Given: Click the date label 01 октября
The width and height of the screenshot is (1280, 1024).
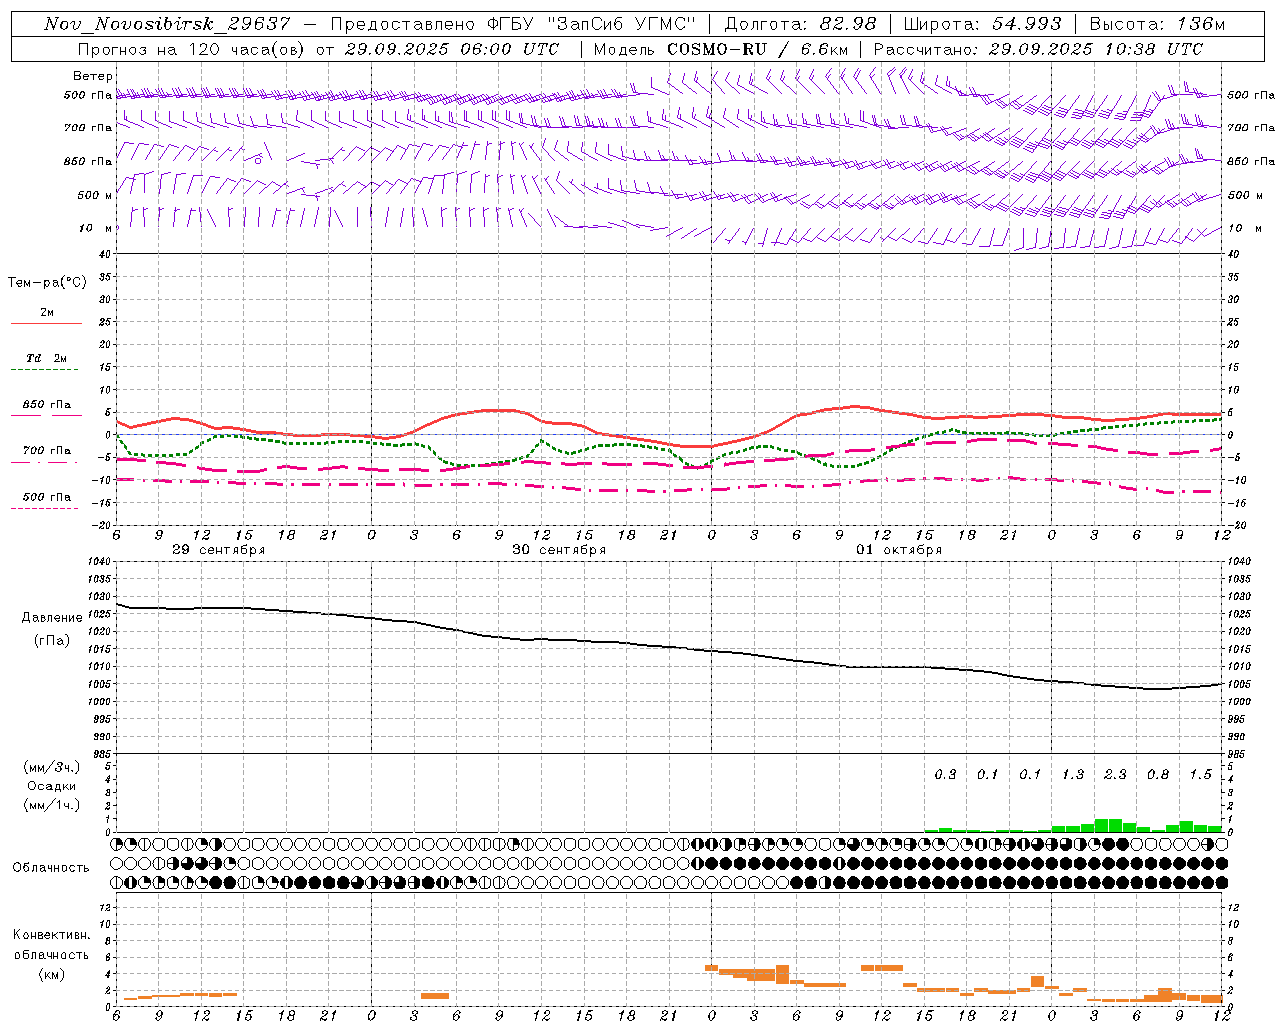Looking at the screenshot, I should (899, 550).
